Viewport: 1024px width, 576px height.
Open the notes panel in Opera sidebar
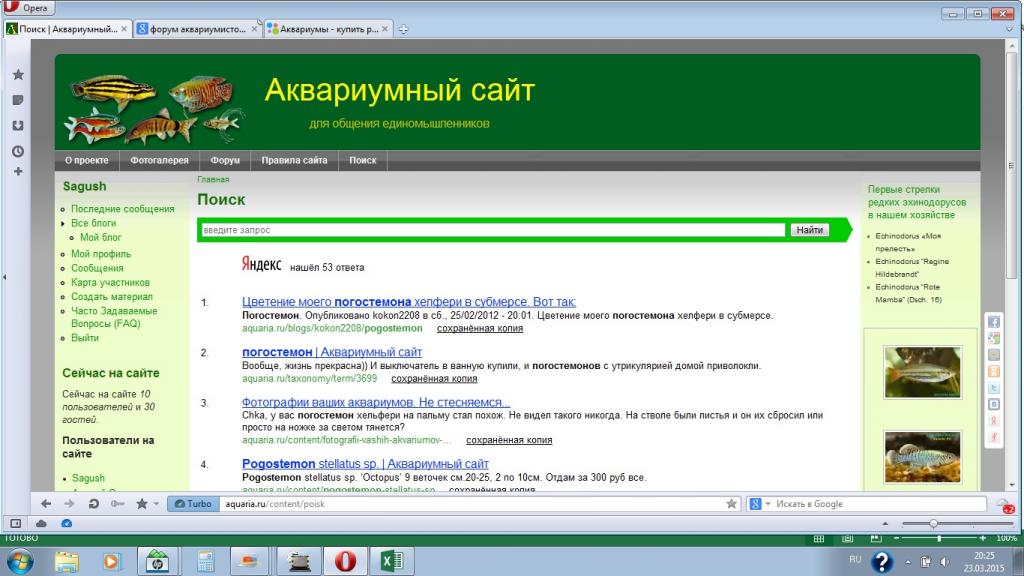pos(18,100)
